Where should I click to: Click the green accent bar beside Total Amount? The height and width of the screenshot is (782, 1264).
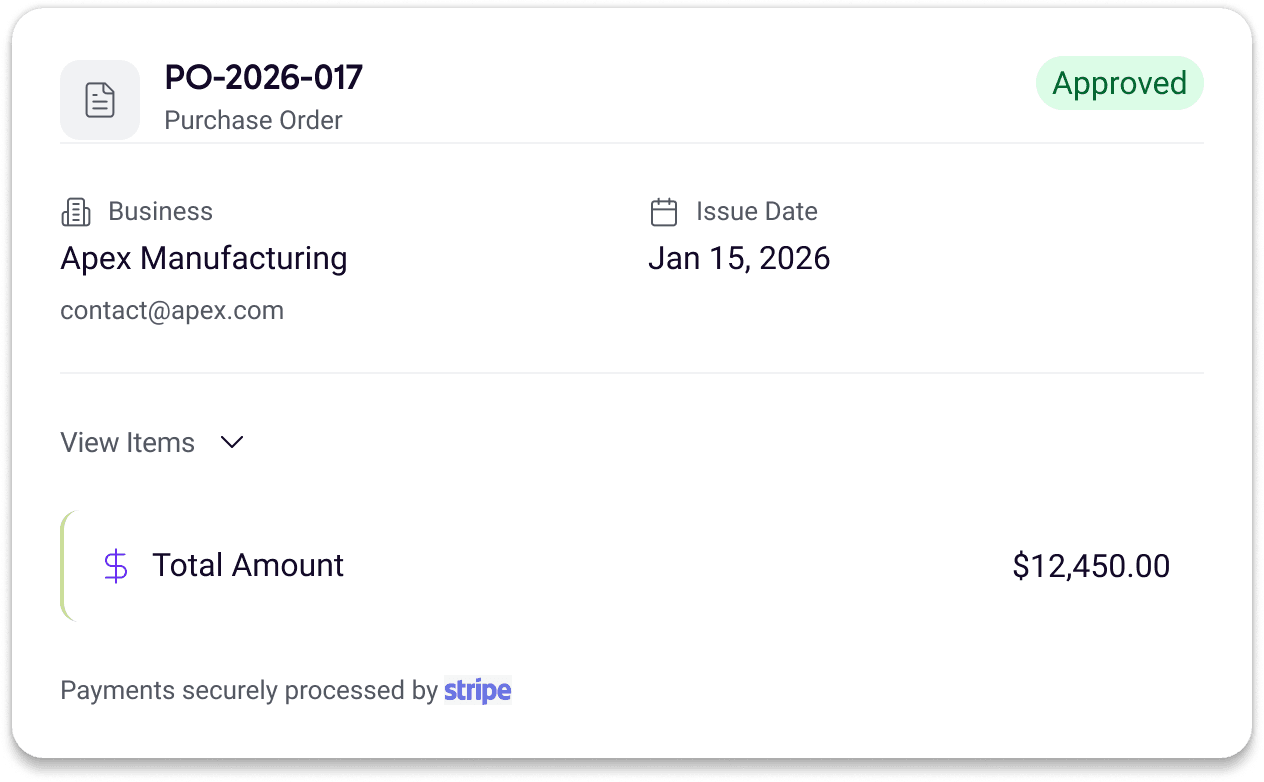point(65,566)
